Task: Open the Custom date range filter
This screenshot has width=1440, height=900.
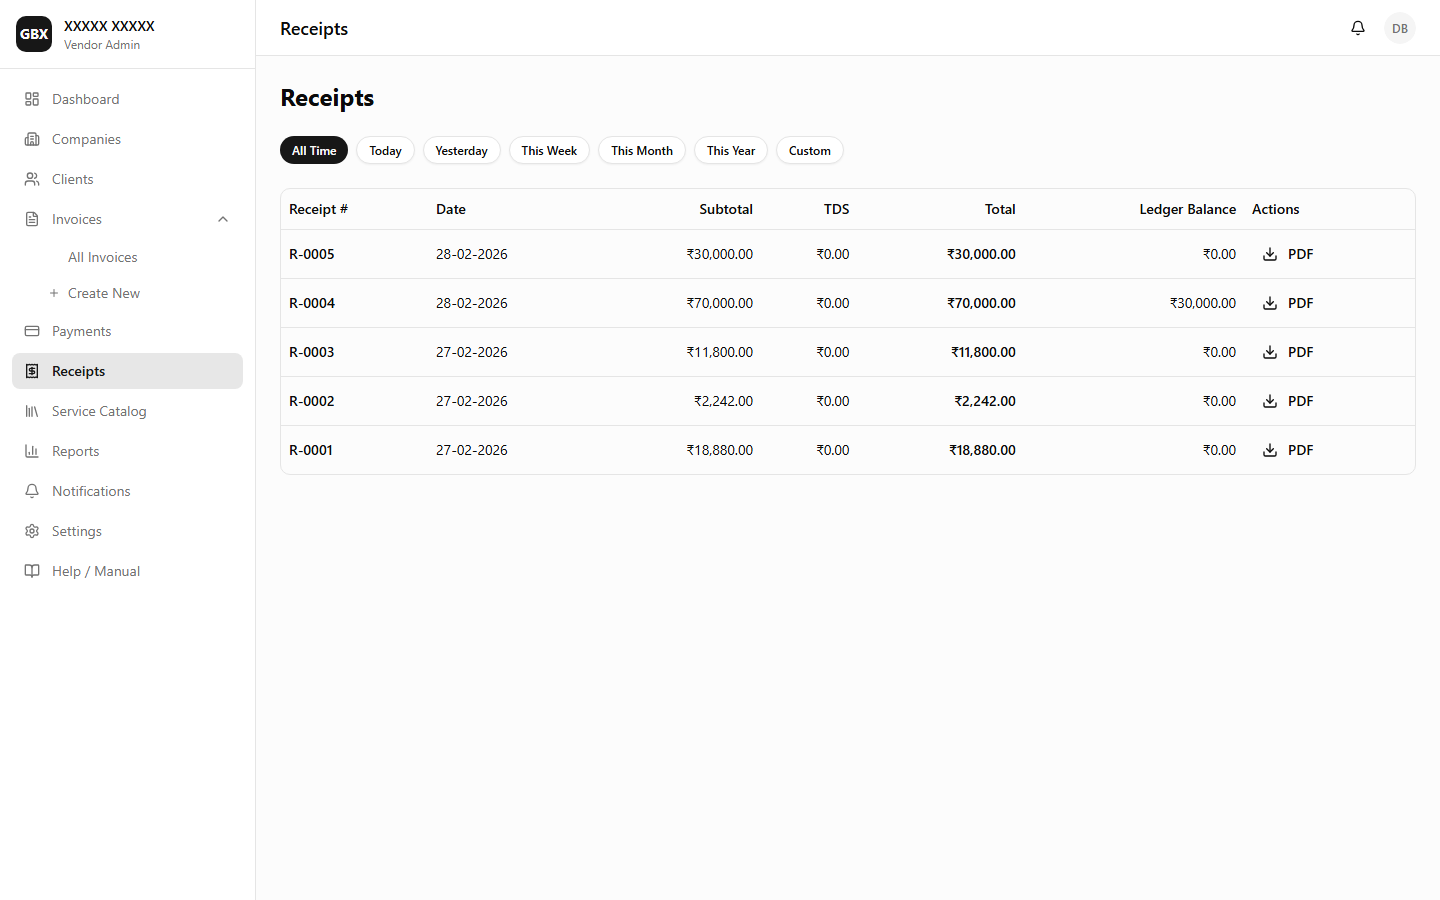Action: (x=810, y=150)
